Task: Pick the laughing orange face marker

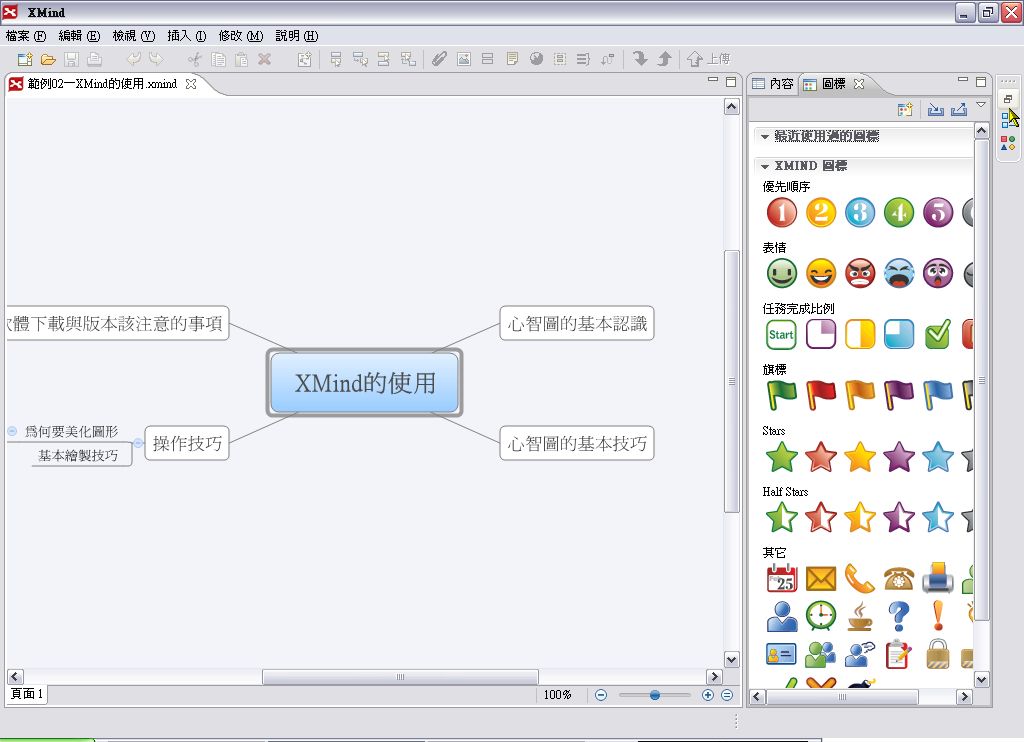Action: click(821, 273)
